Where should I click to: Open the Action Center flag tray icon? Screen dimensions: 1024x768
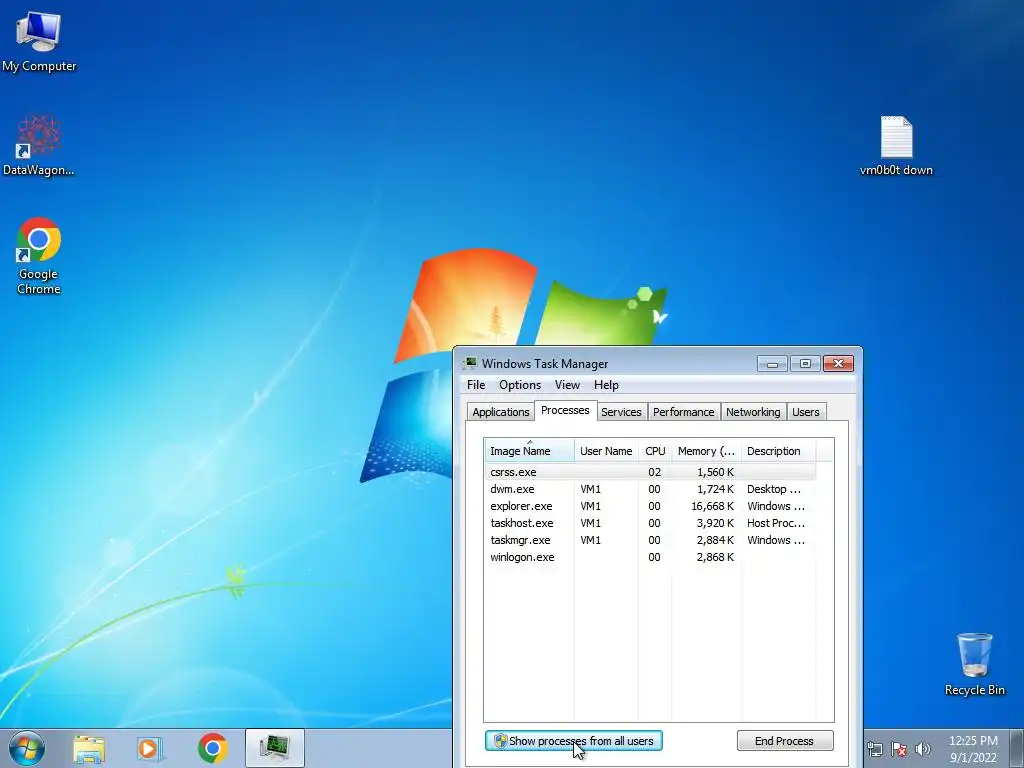tap(899, 749)
